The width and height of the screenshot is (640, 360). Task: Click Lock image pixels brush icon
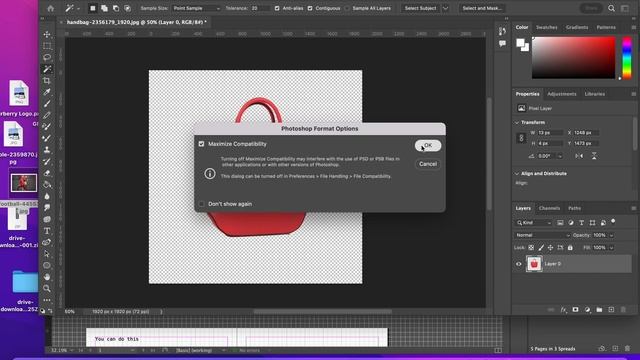(541, 248)
